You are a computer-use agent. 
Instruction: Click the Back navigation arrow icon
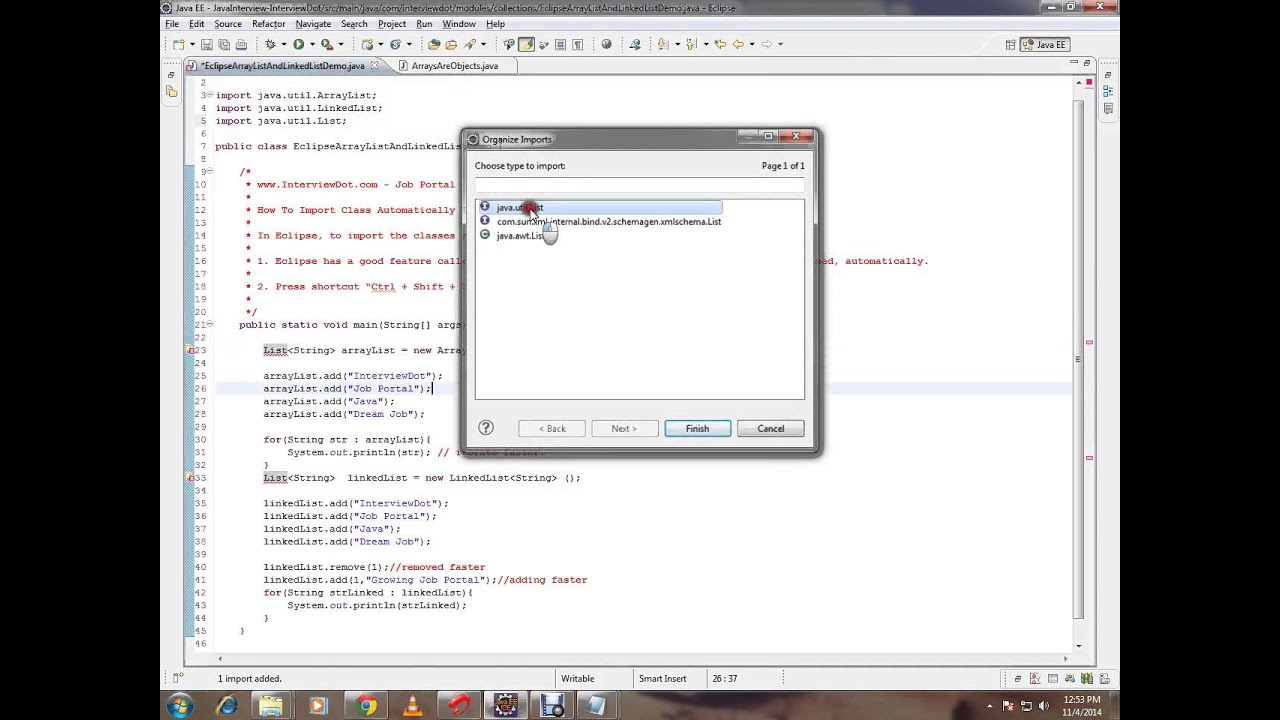click(x=738, y=44)
